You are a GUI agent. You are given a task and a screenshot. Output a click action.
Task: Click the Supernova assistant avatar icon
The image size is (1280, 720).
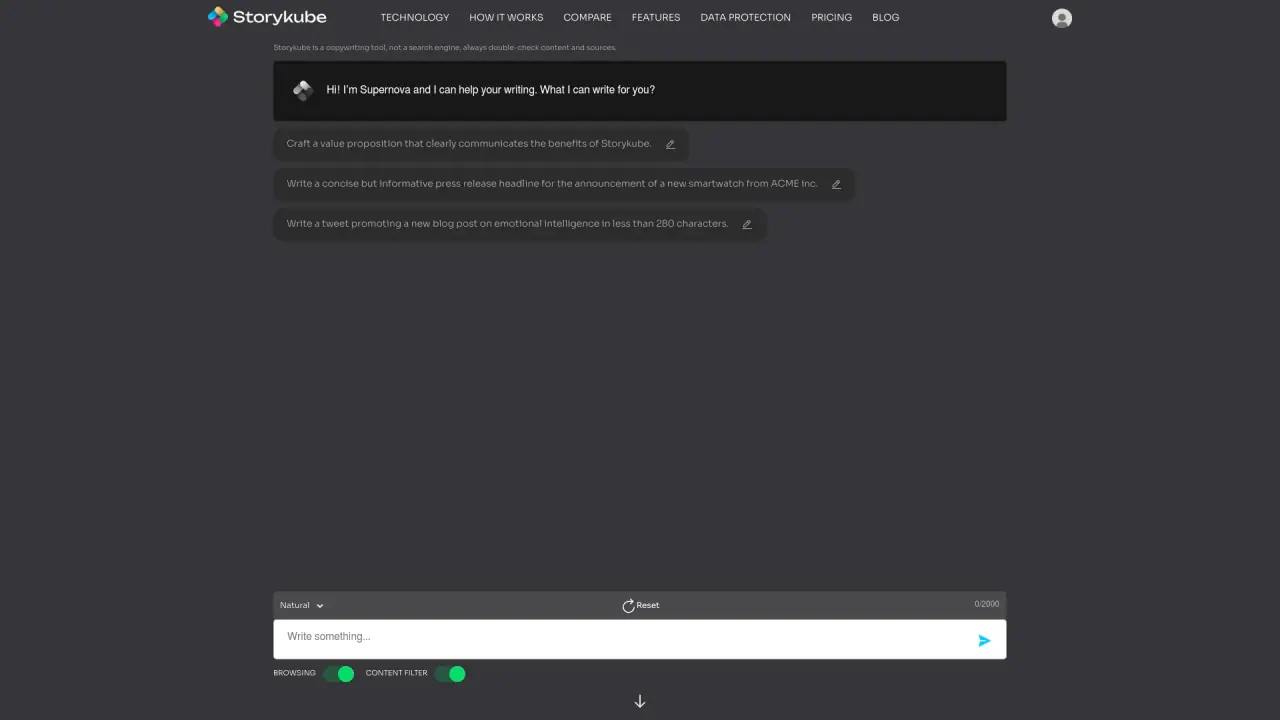pos(303,91)
